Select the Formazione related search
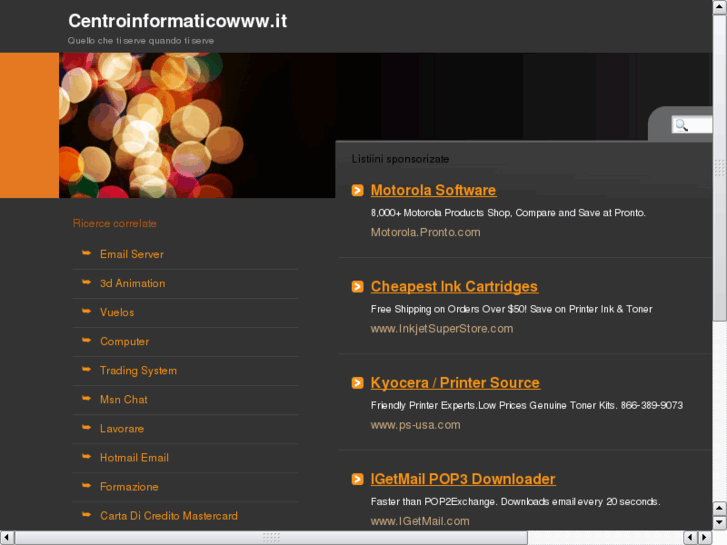The width and height of the screenshot is (727, 545). tap(129, 487)
